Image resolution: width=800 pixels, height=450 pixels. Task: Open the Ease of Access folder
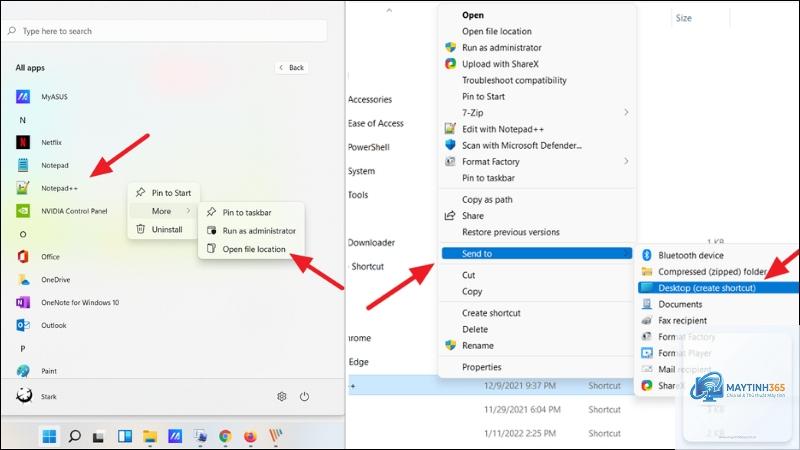(x=376, y=123)
